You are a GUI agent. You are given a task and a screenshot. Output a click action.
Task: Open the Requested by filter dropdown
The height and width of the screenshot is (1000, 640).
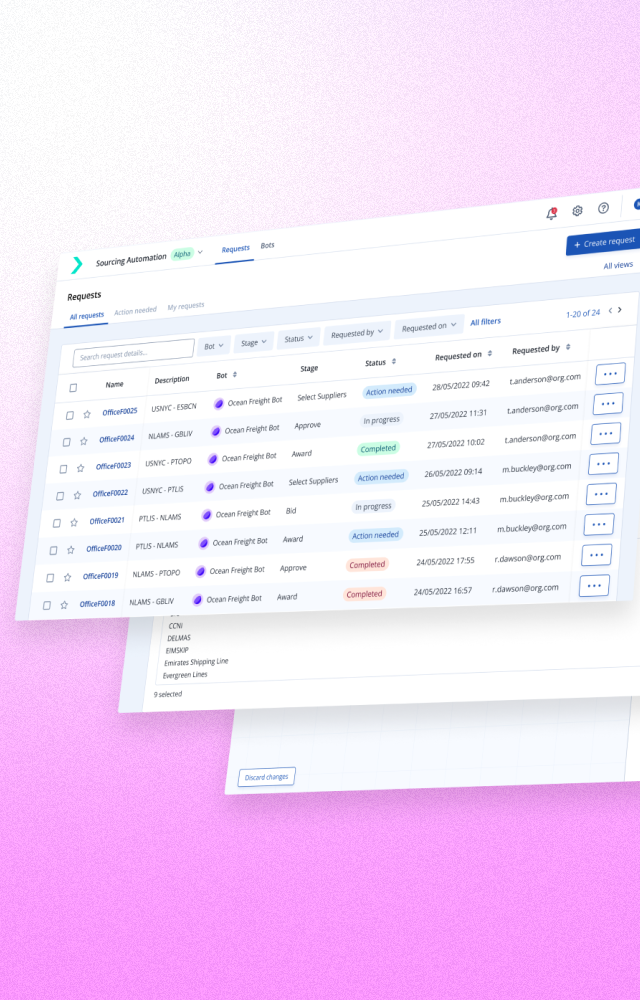pyautogui.click(x=356, y=333)
